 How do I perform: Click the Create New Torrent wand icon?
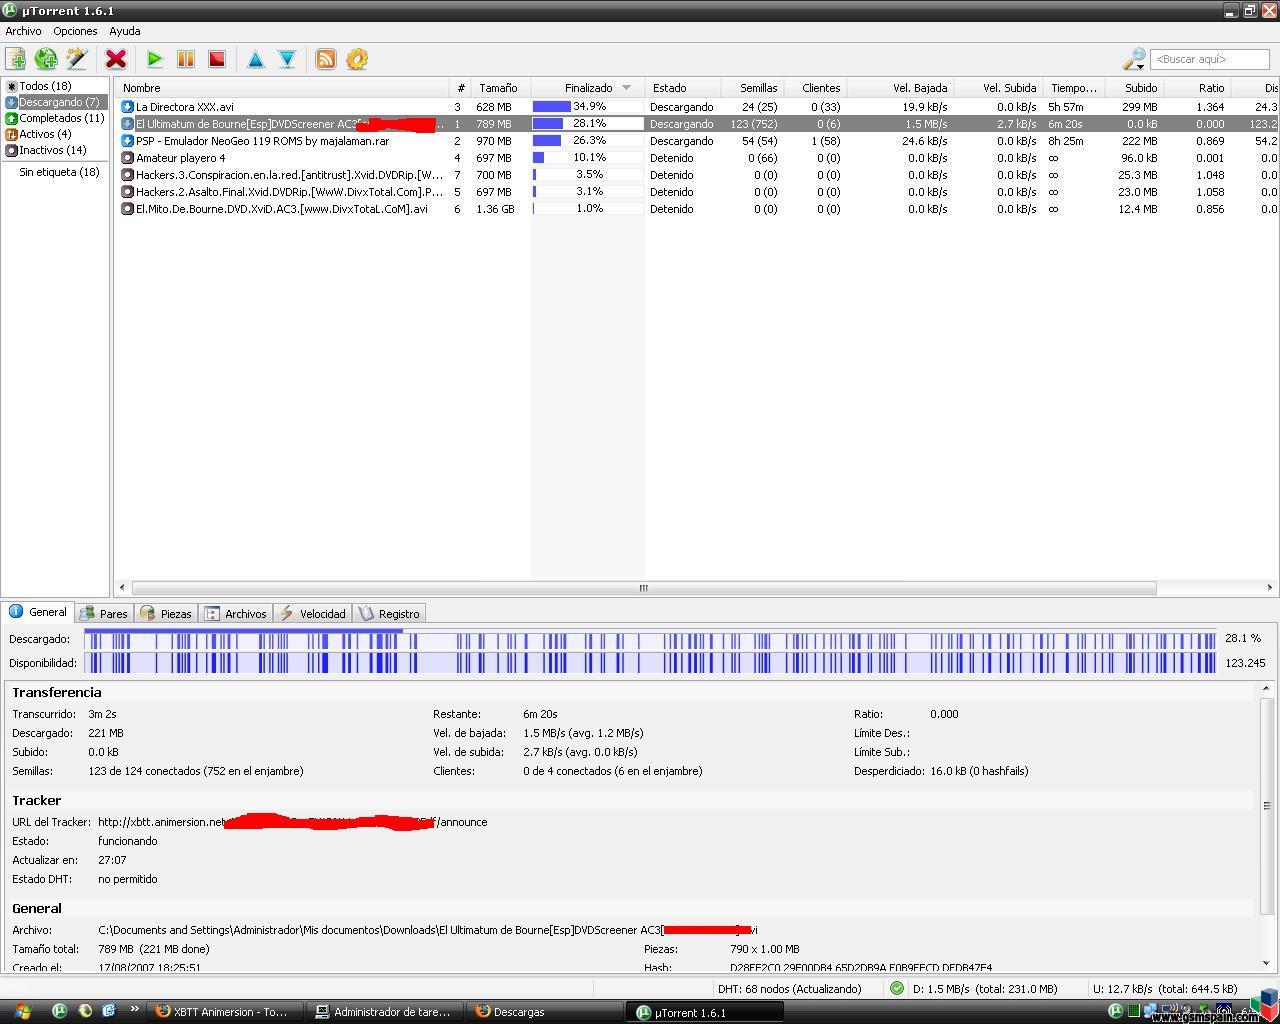tap(77, 59)
